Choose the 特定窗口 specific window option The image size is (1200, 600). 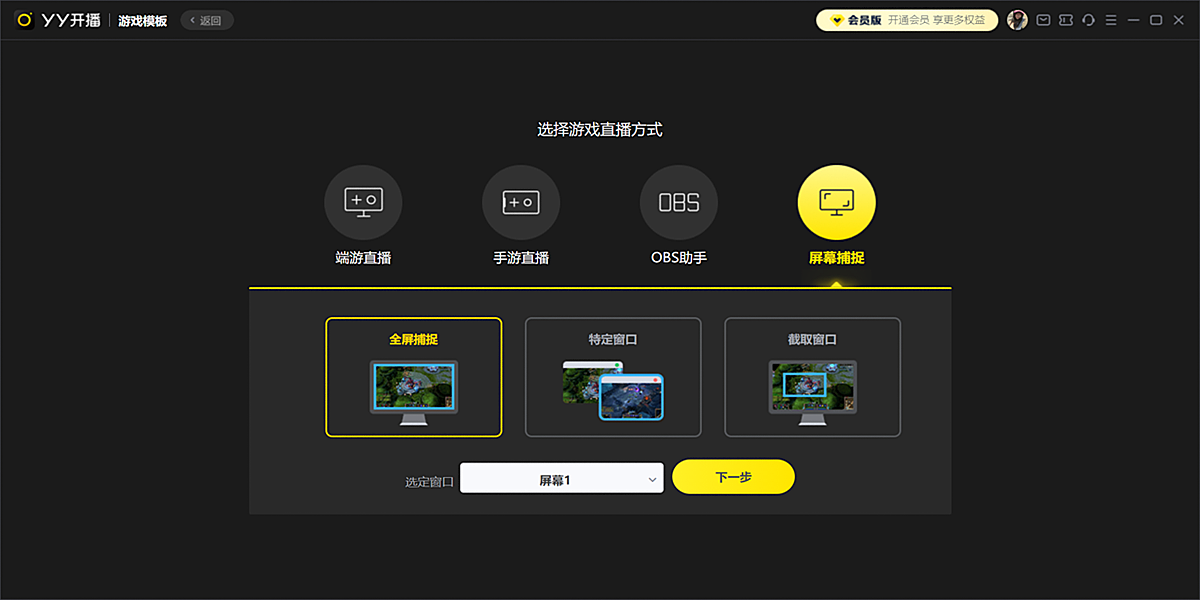coord(613,377)
